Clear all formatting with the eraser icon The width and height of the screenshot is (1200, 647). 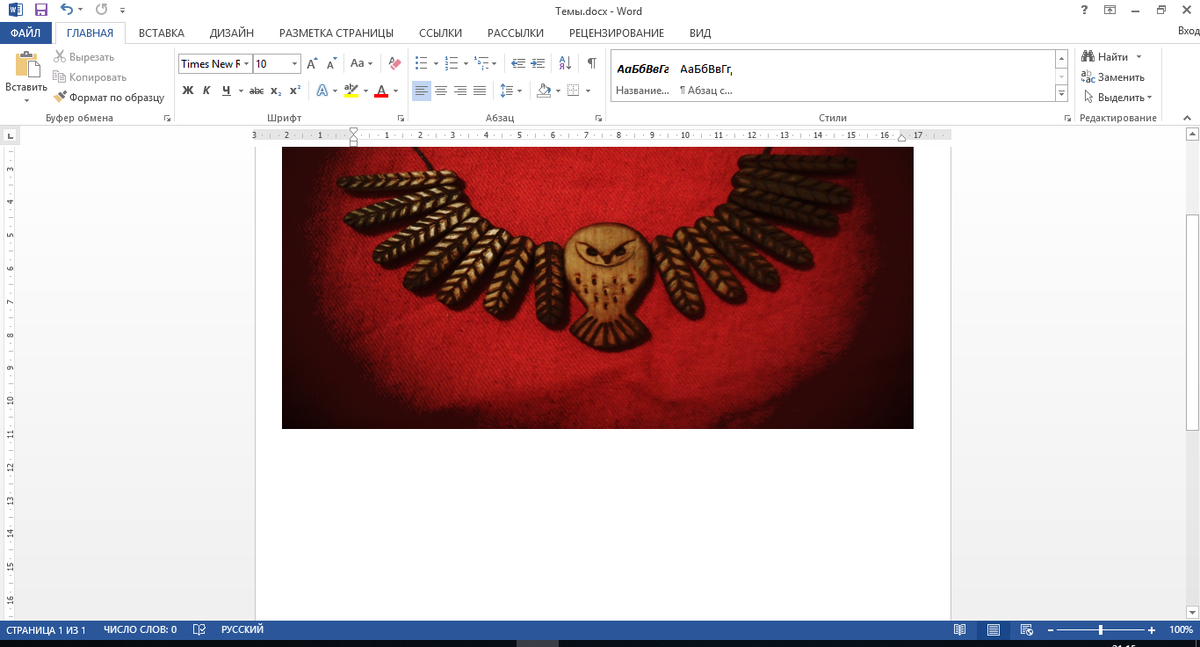point(393,63)
